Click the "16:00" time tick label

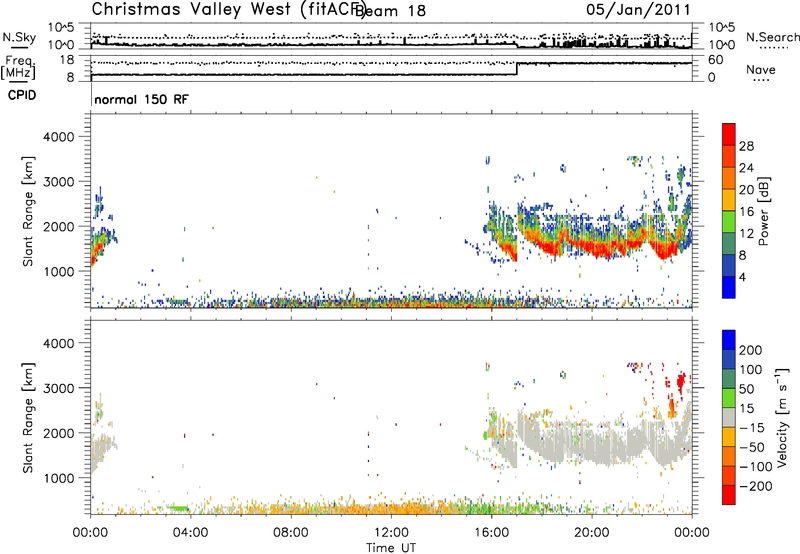pyautogui.click(x=491, y=533)
